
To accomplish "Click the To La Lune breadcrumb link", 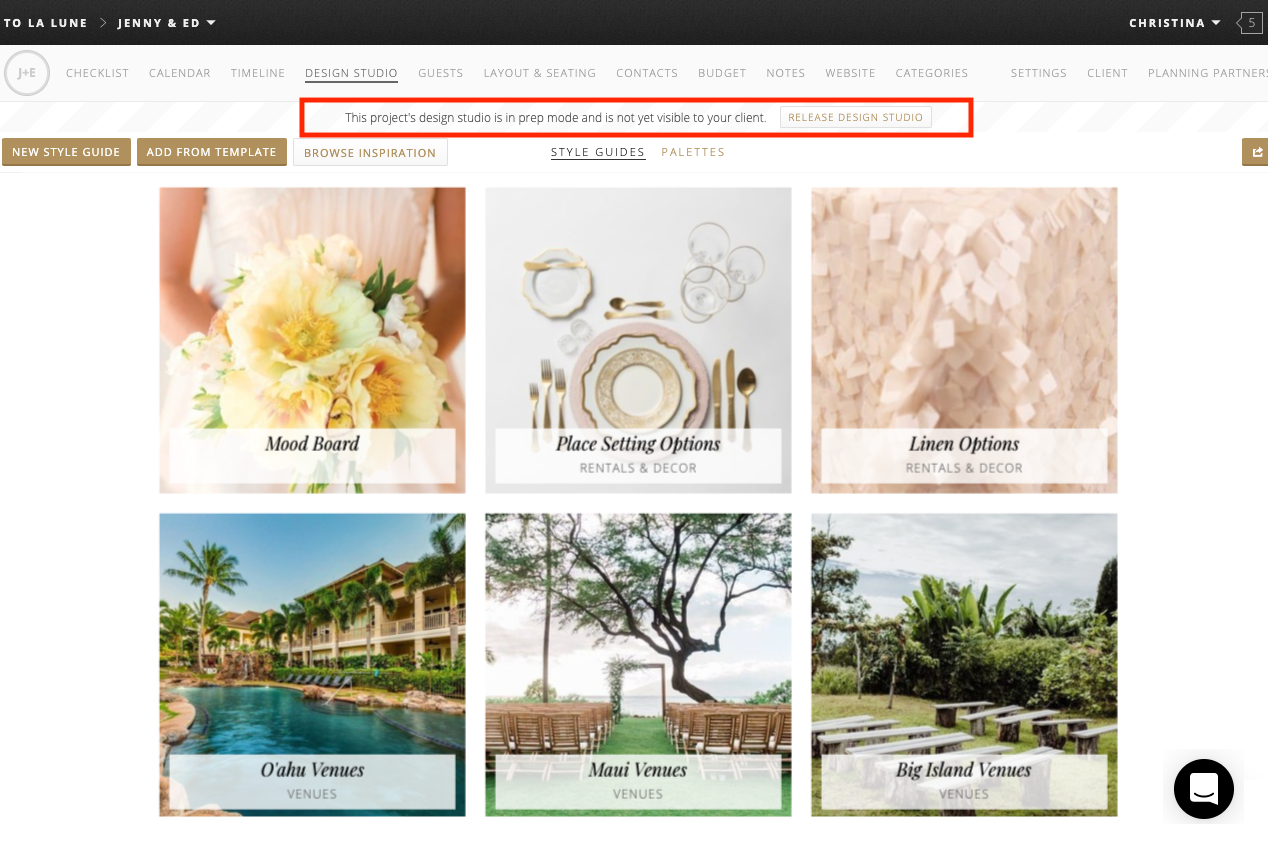I will [x=46, y=23].
